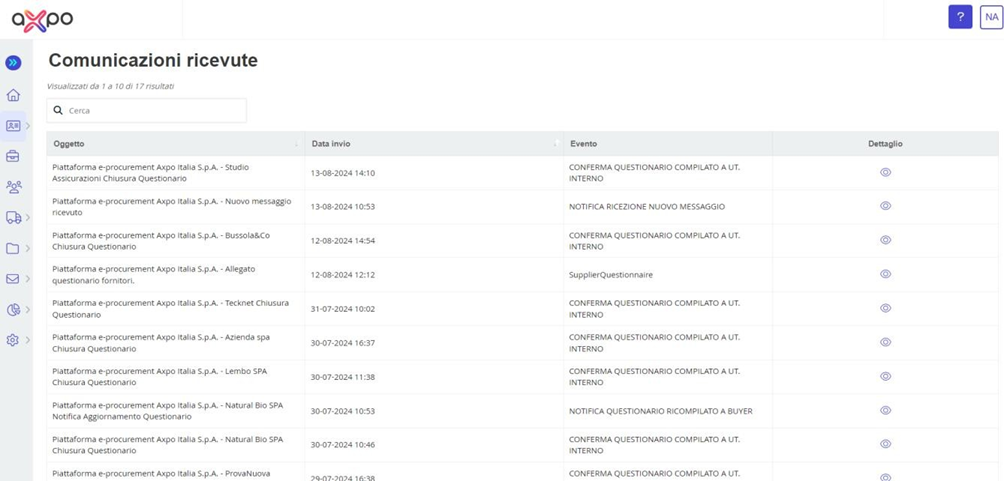The image size is (1004, 481).
Task: Select the Nuovo messaggio ricevuto subject
Action: pyautogui.click(x=172, y=207)
